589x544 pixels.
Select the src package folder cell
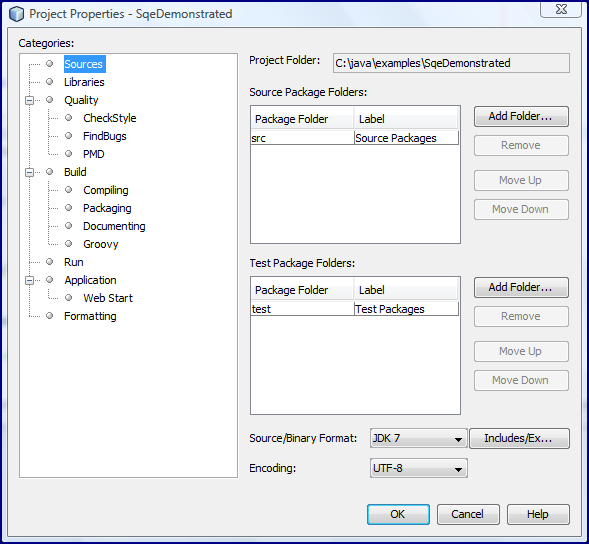(302, 138)
